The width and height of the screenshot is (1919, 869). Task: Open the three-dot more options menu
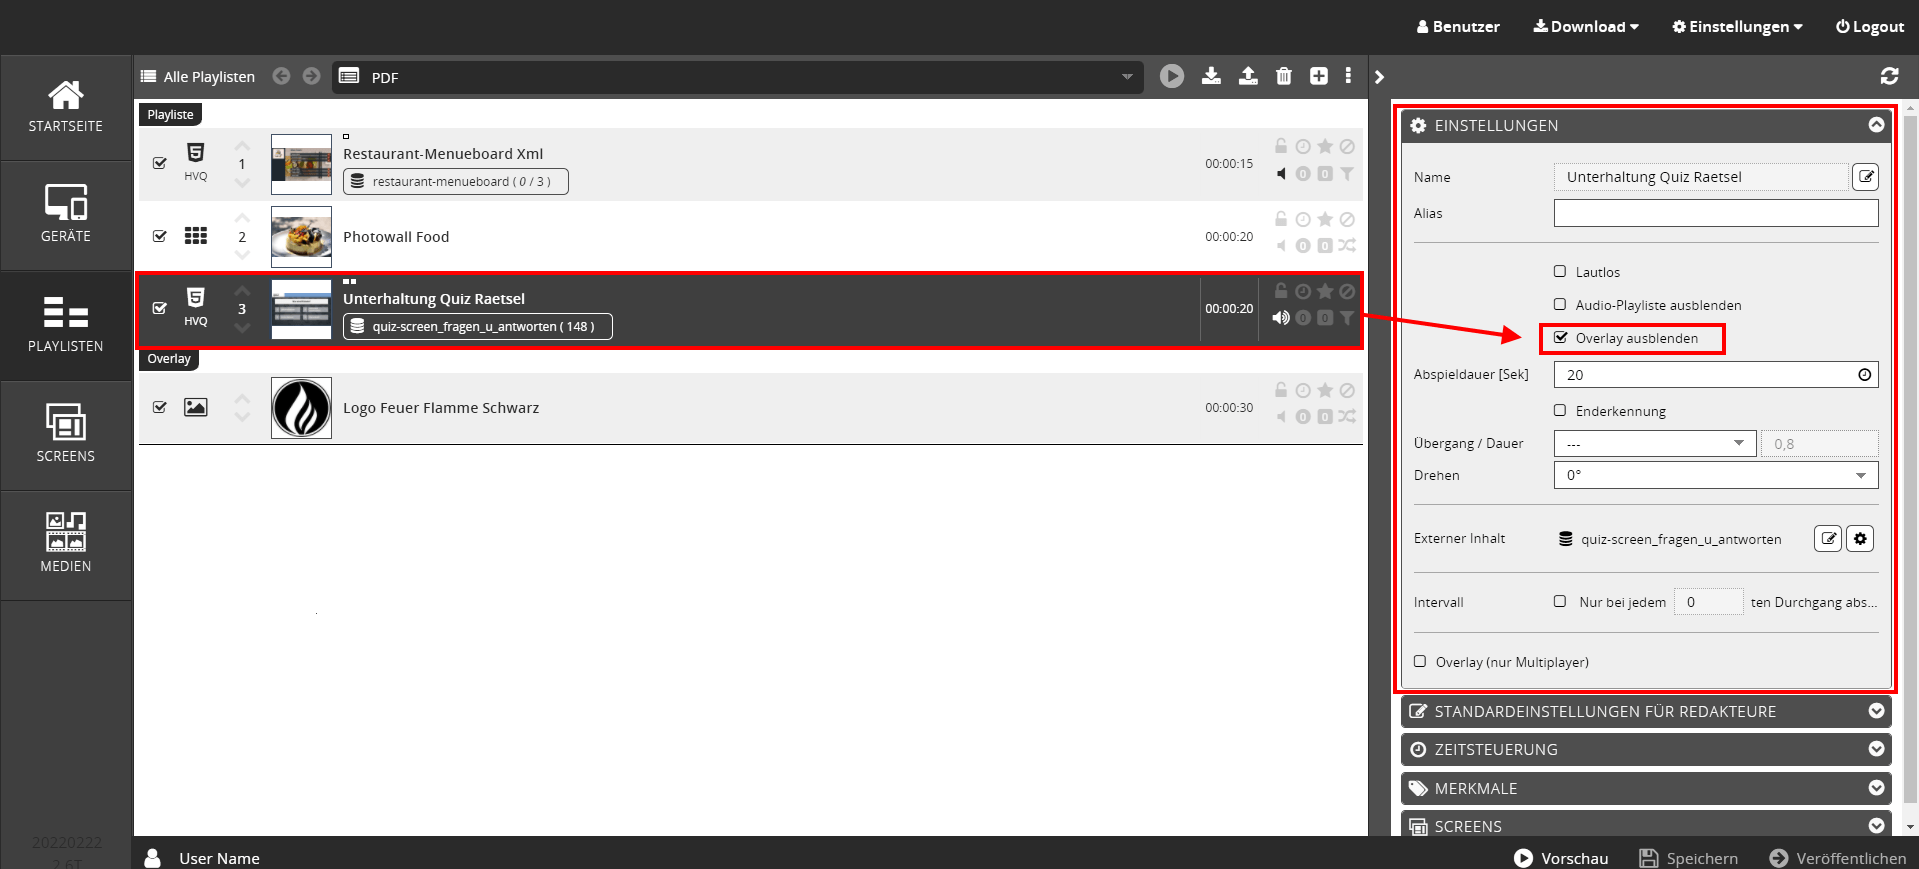pos(1348,76)
